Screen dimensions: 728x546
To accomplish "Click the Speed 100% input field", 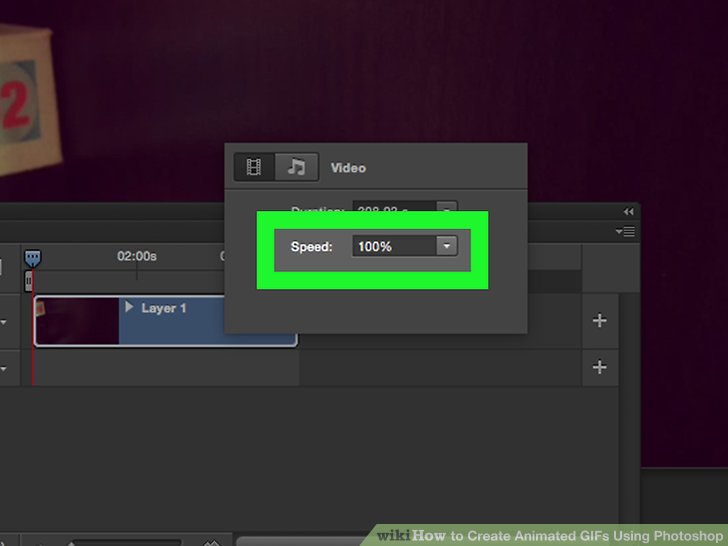I will [394, 246].
